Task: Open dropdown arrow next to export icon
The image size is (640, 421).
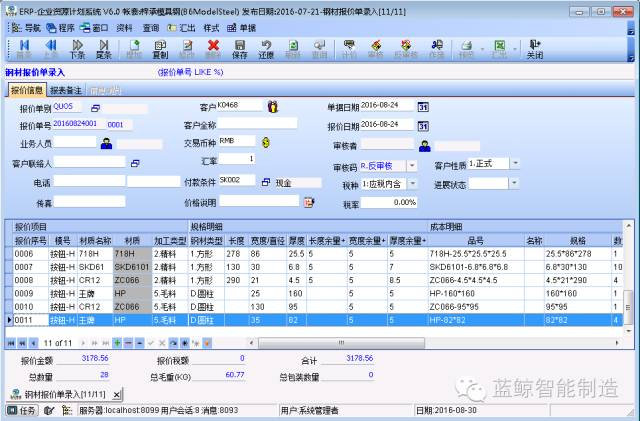Action: [515, 49]
